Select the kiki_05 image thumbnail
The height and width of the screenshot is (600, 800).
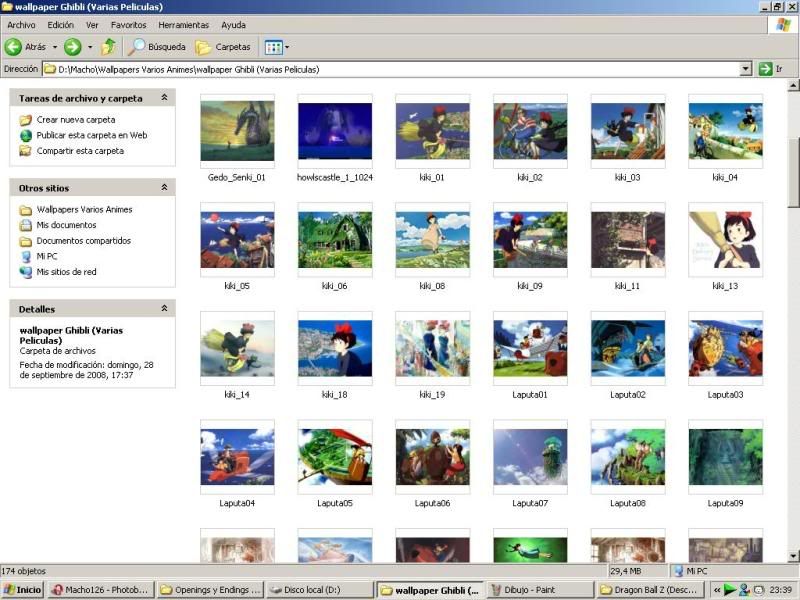pyautogui.click(x=237, y=240)
